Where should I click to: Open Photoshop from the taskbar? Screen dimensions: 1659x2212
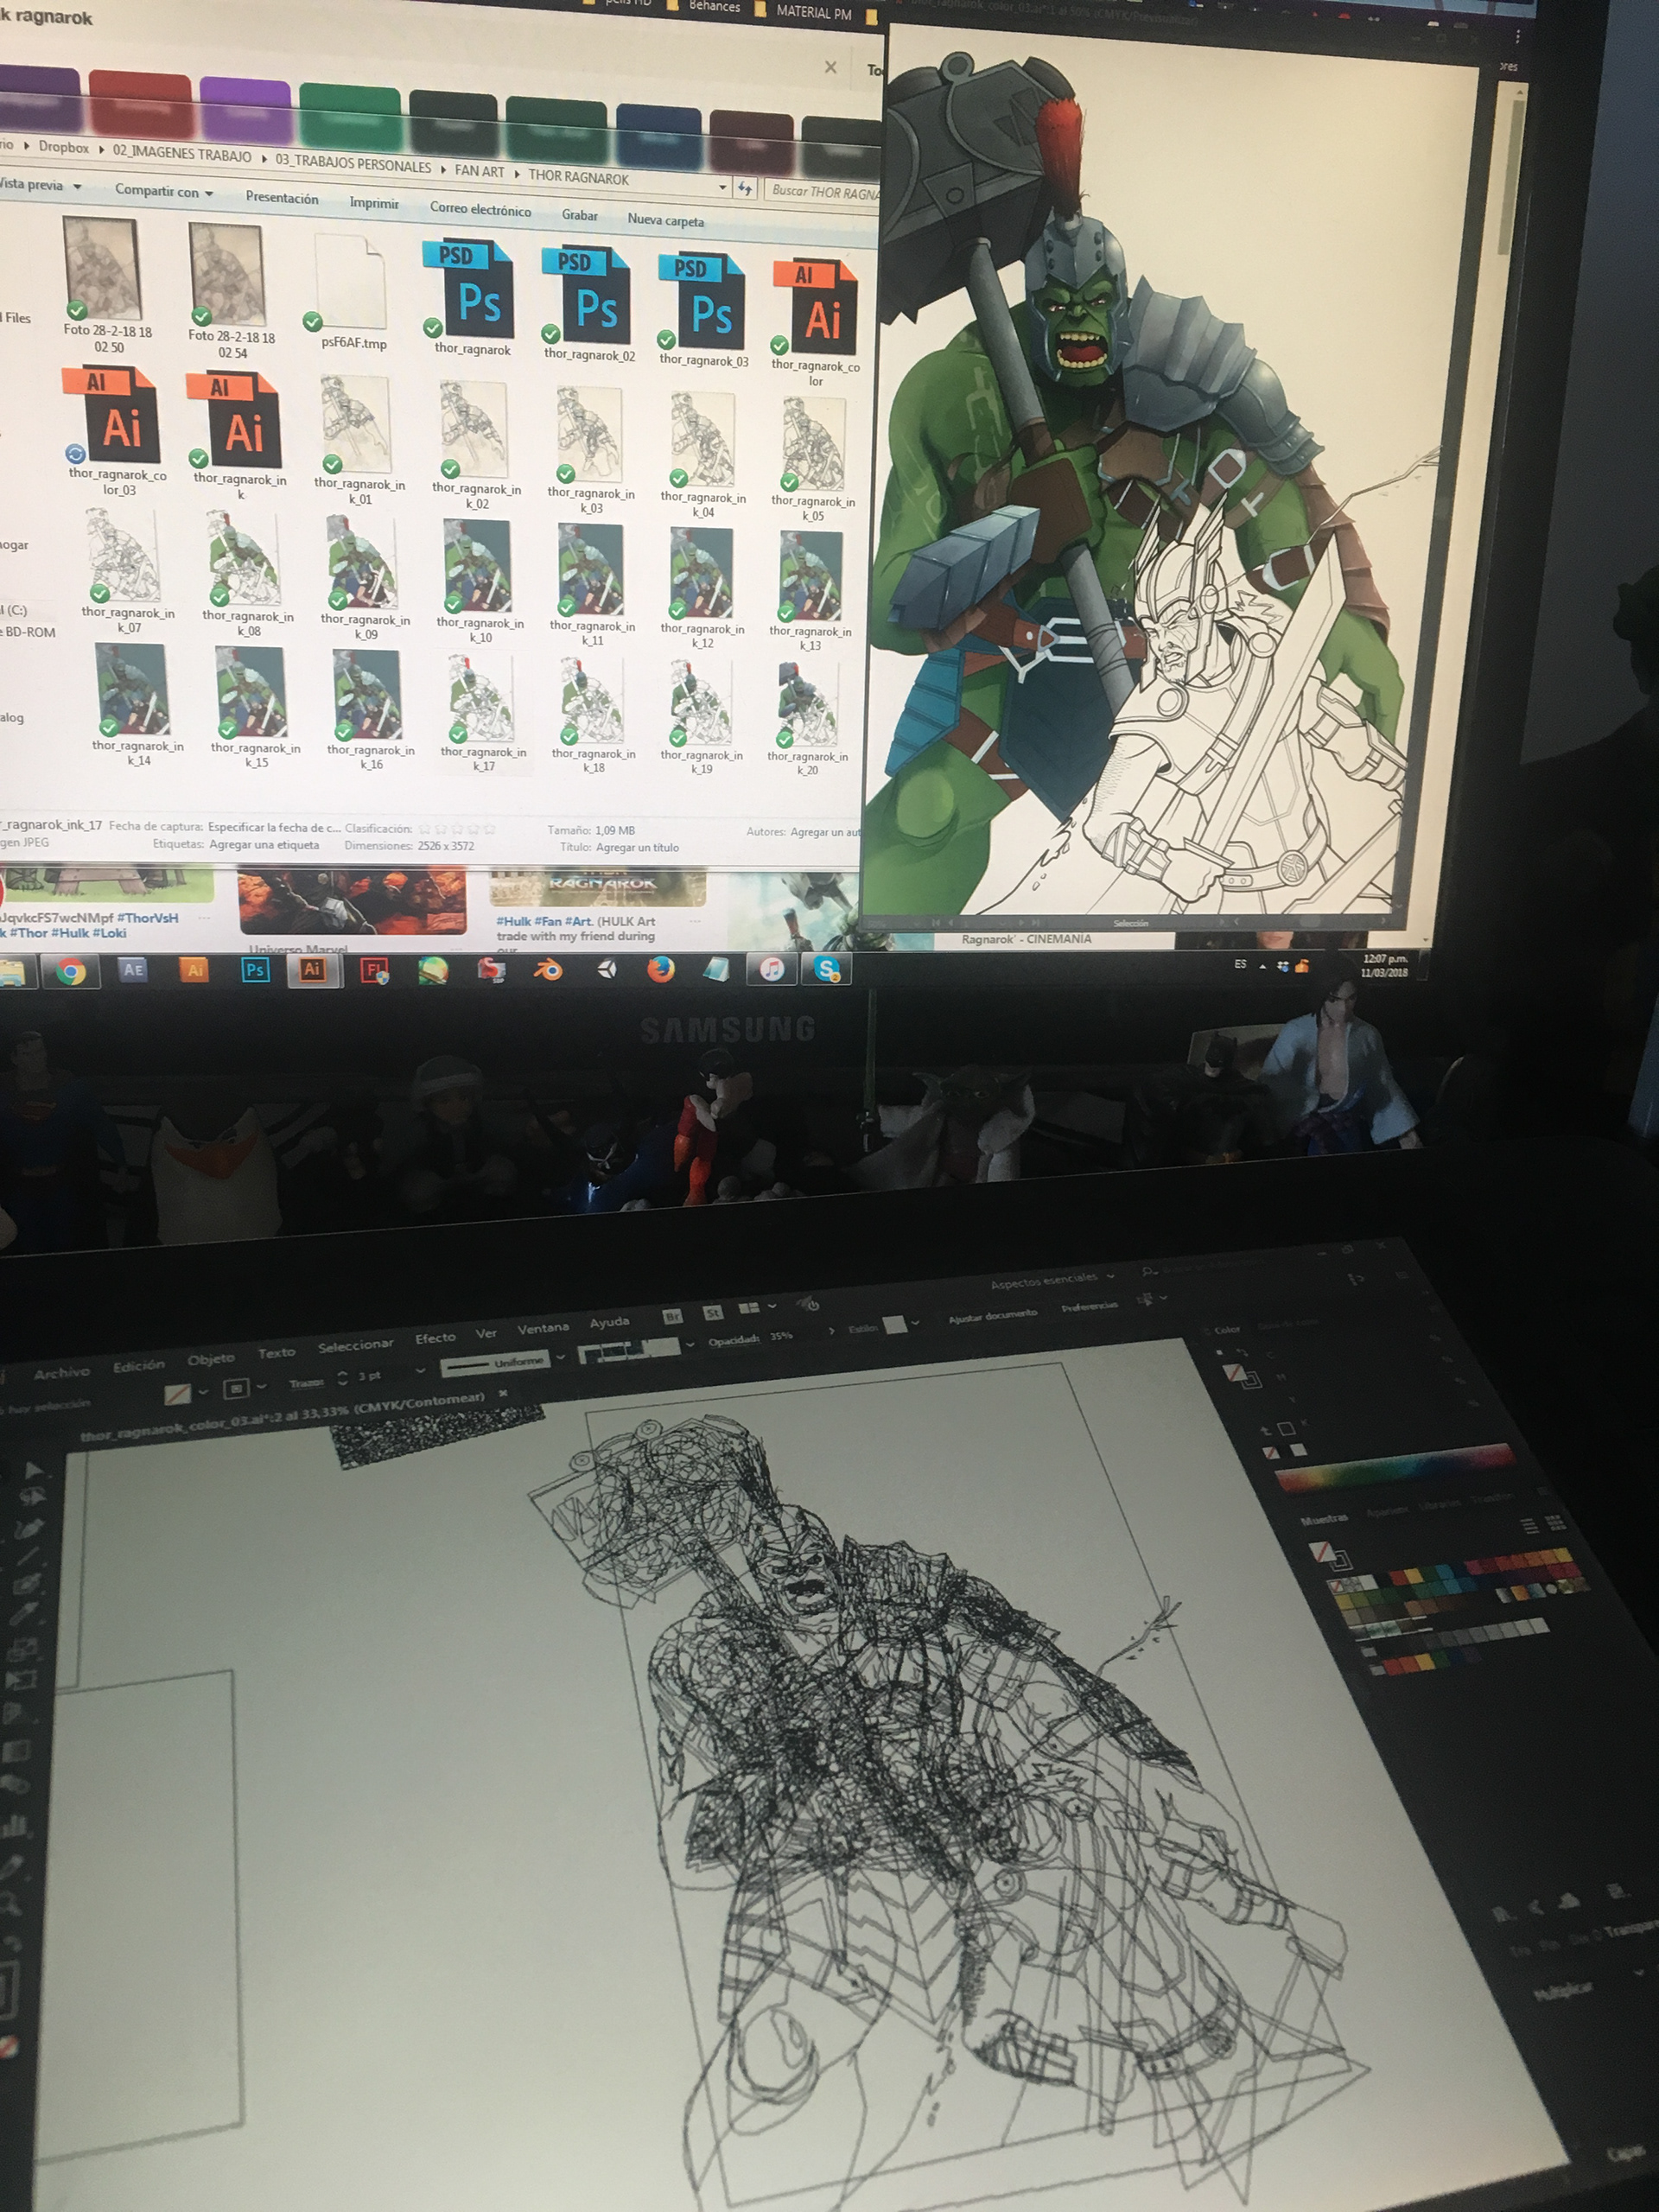(x=255, y=969)
